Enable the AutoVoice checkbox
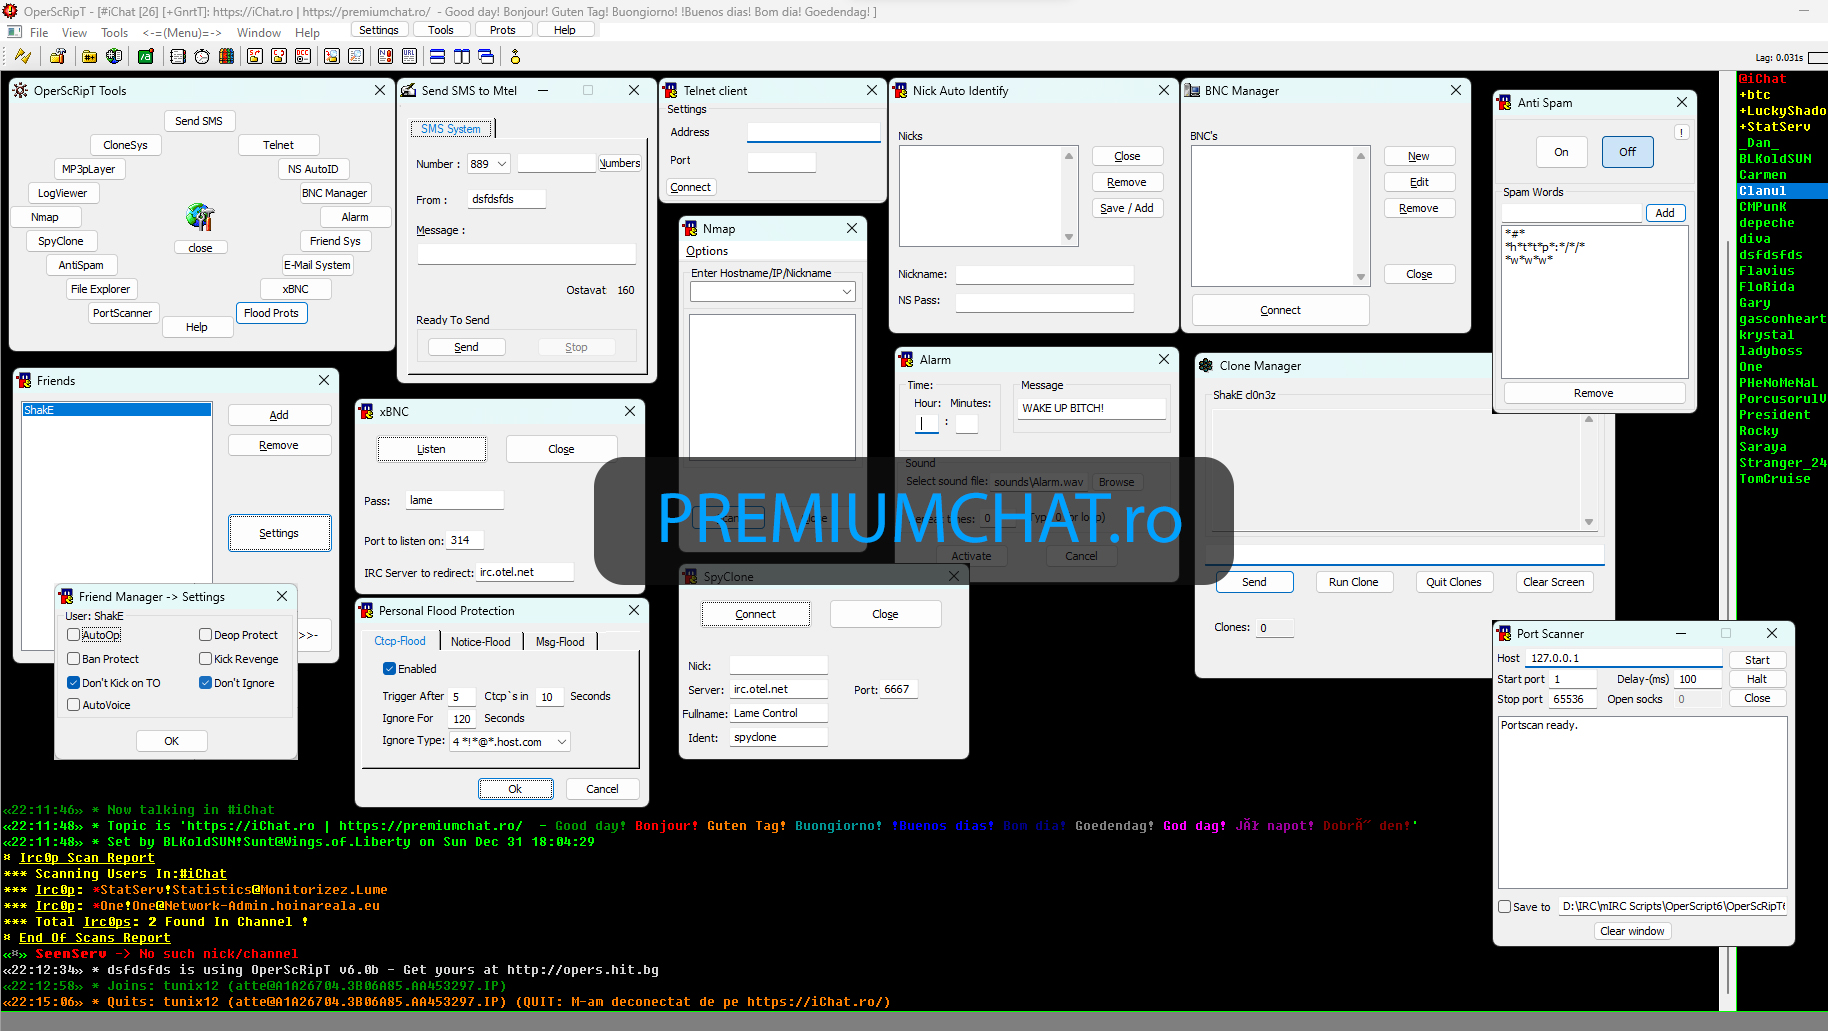The image size is (1828, 1031). pos(73,705)
